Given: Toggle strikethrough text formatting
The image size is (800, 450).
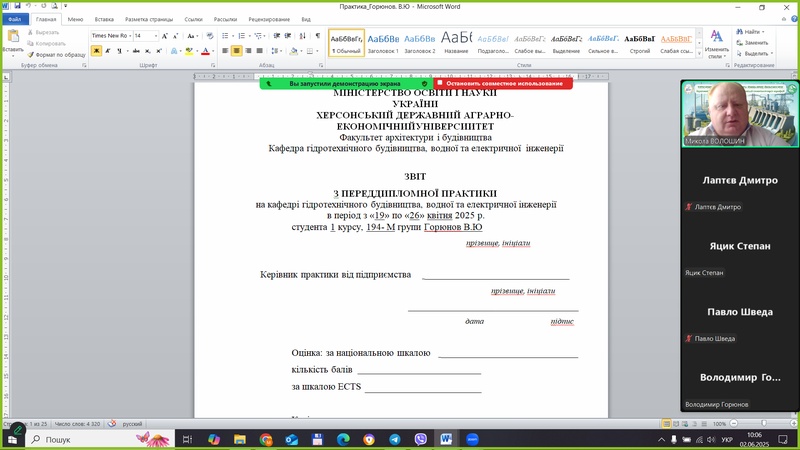Looking at the screenshot, I should pyautogui.click(x=136, y=51).
